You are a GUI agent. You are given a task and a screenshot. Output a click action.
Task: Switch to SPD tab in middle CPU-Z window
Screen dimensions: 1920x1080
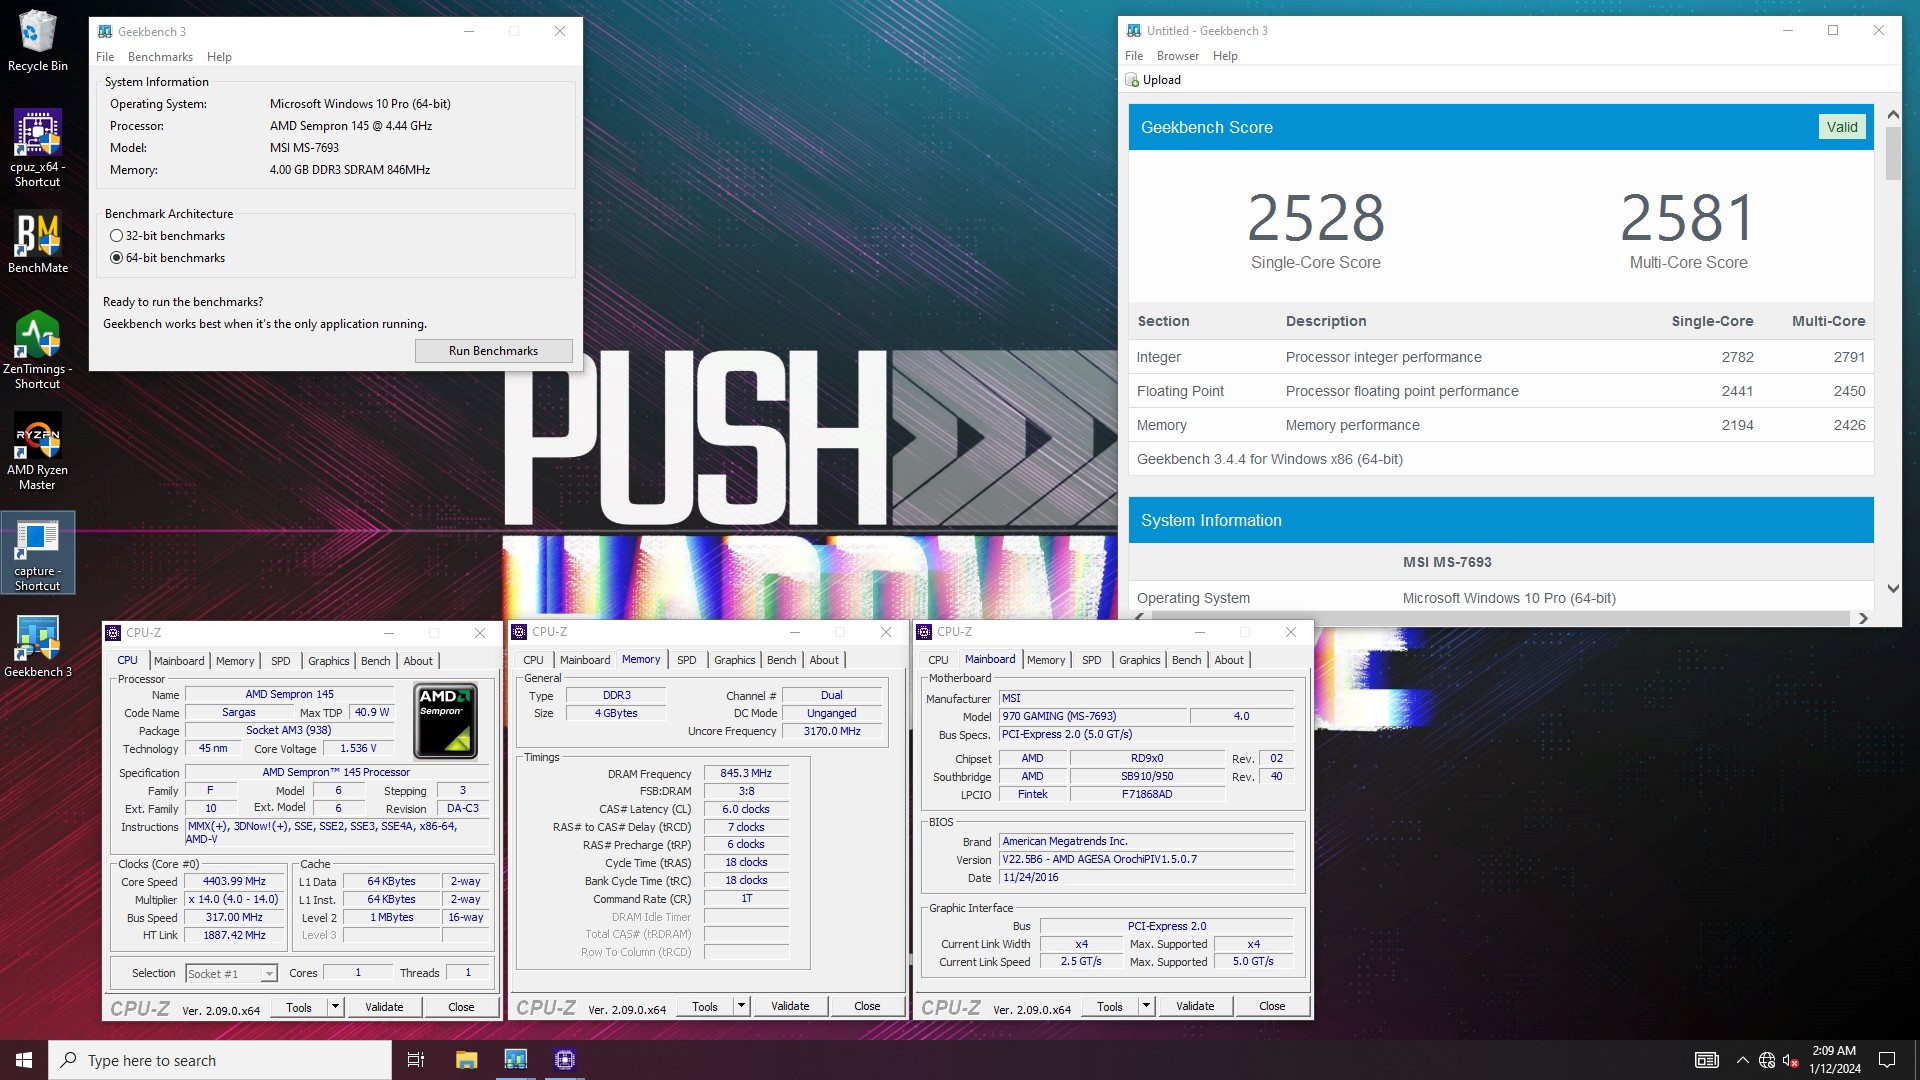pyautogui.click(x=686, y=660)
